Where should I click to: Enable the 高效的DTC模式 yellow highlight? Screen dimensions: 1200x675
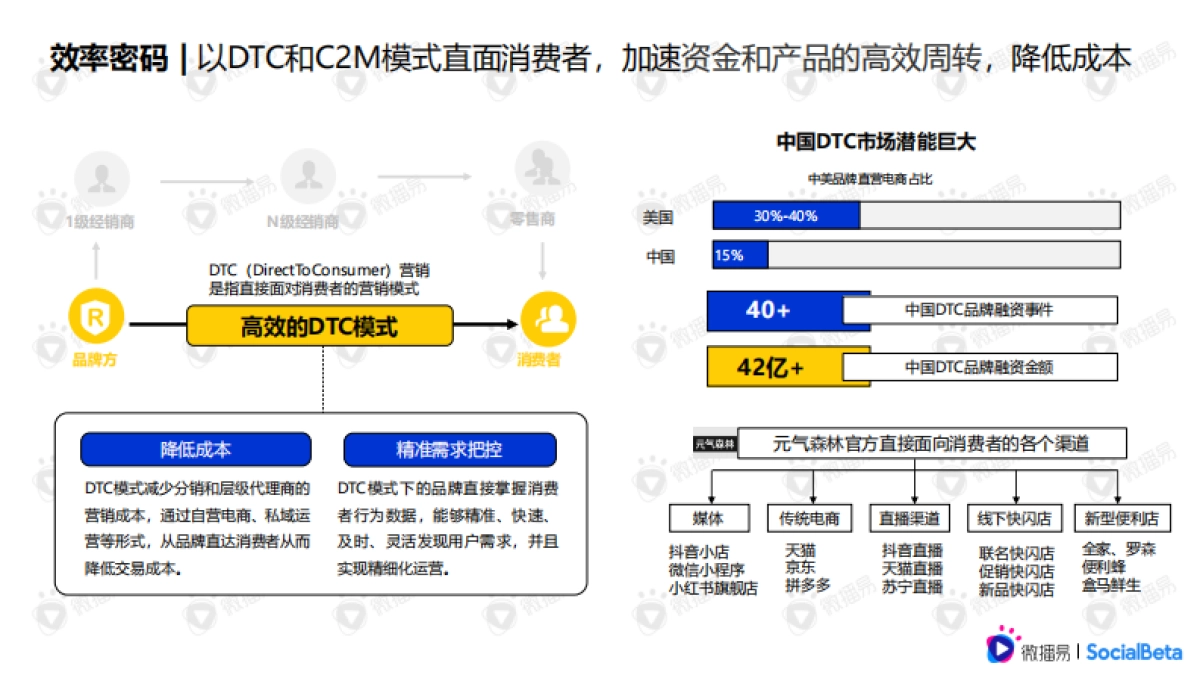click(x=319, y=327)
